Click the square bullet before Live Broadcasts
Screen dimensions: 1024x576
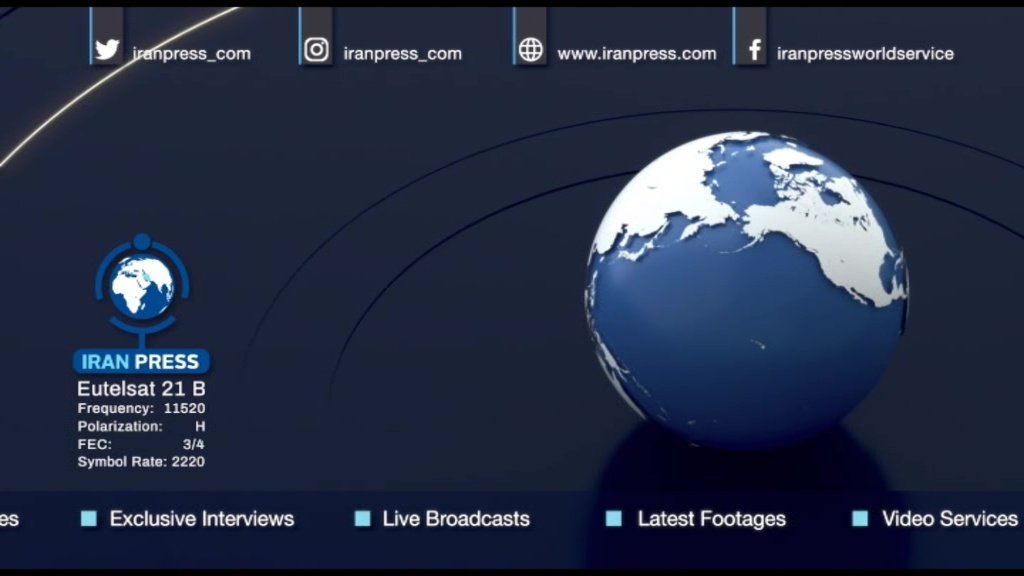363,518
